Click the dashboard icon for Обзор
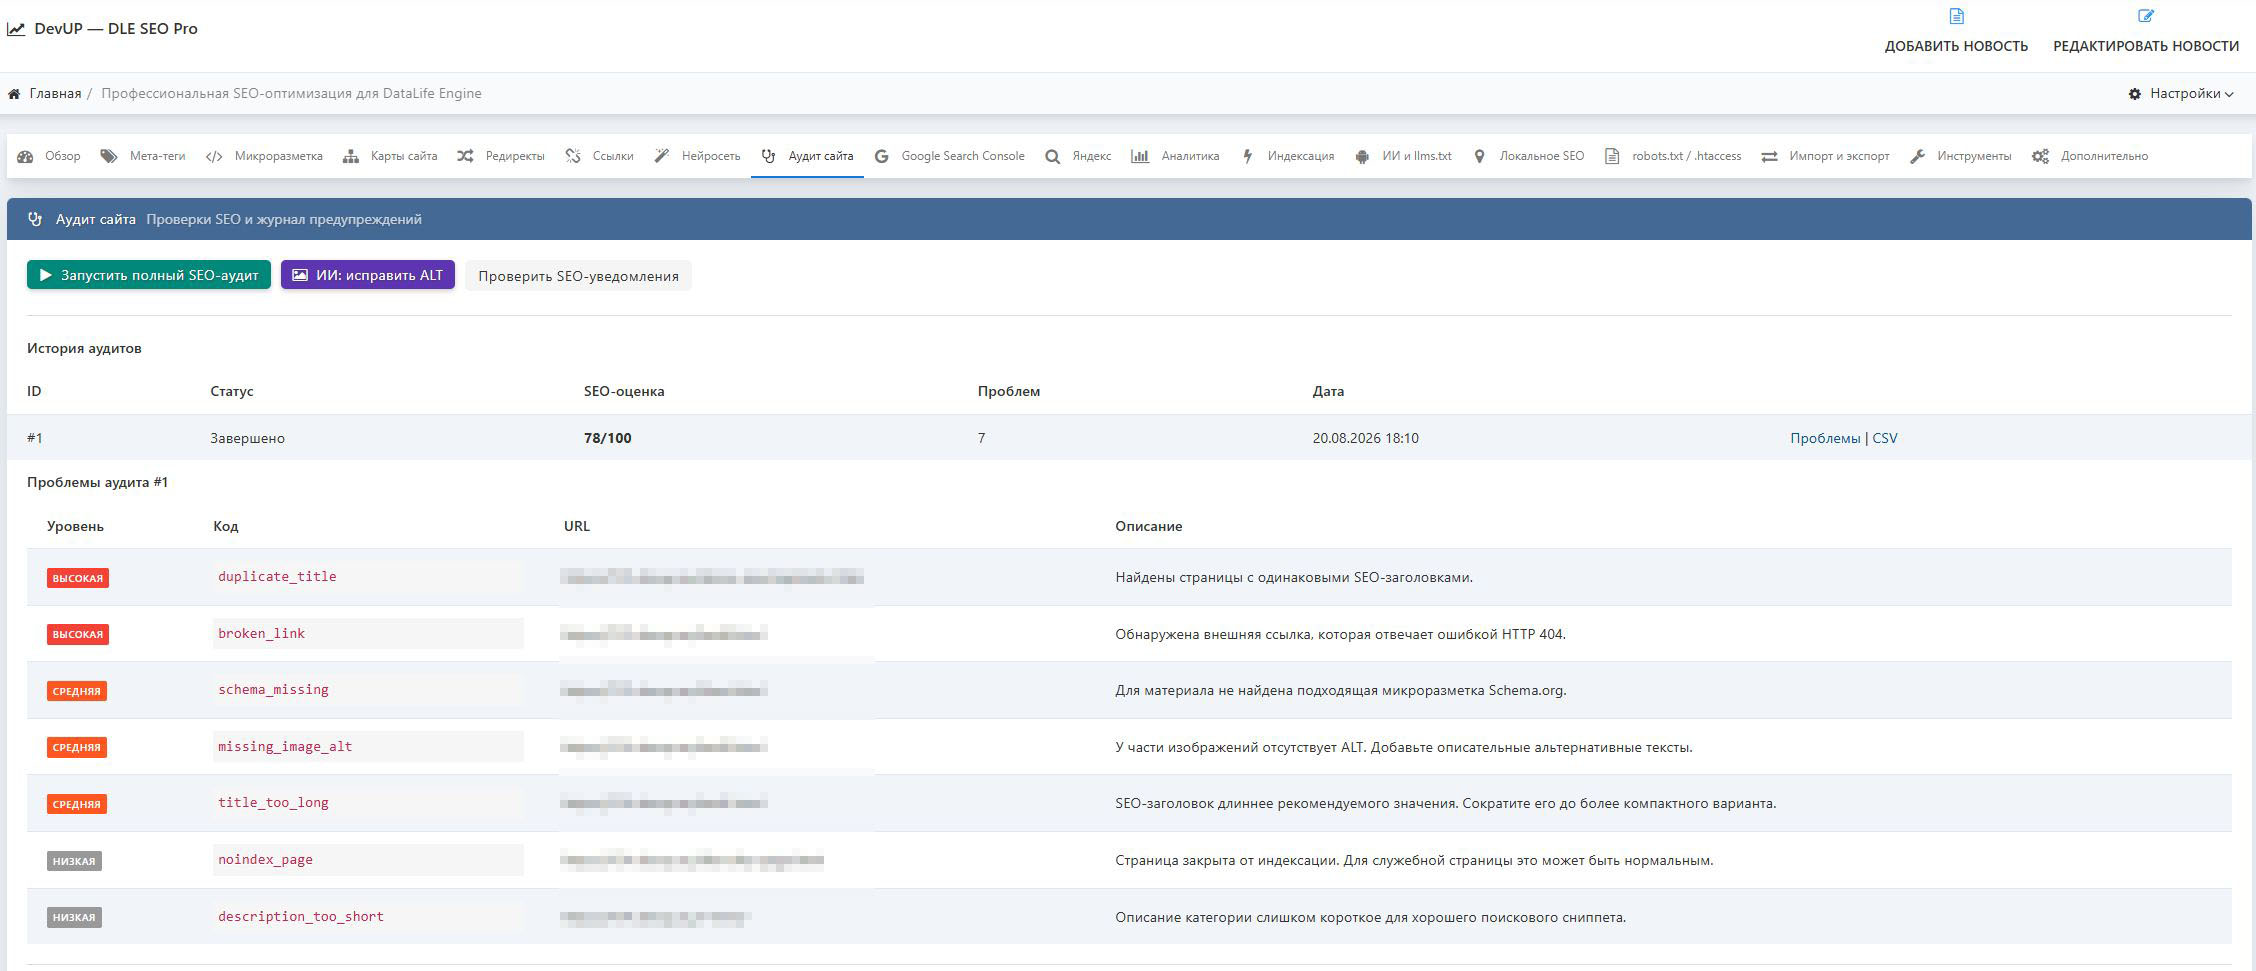The height and width of the screenshot is (971, 2256). click(25, 157)
